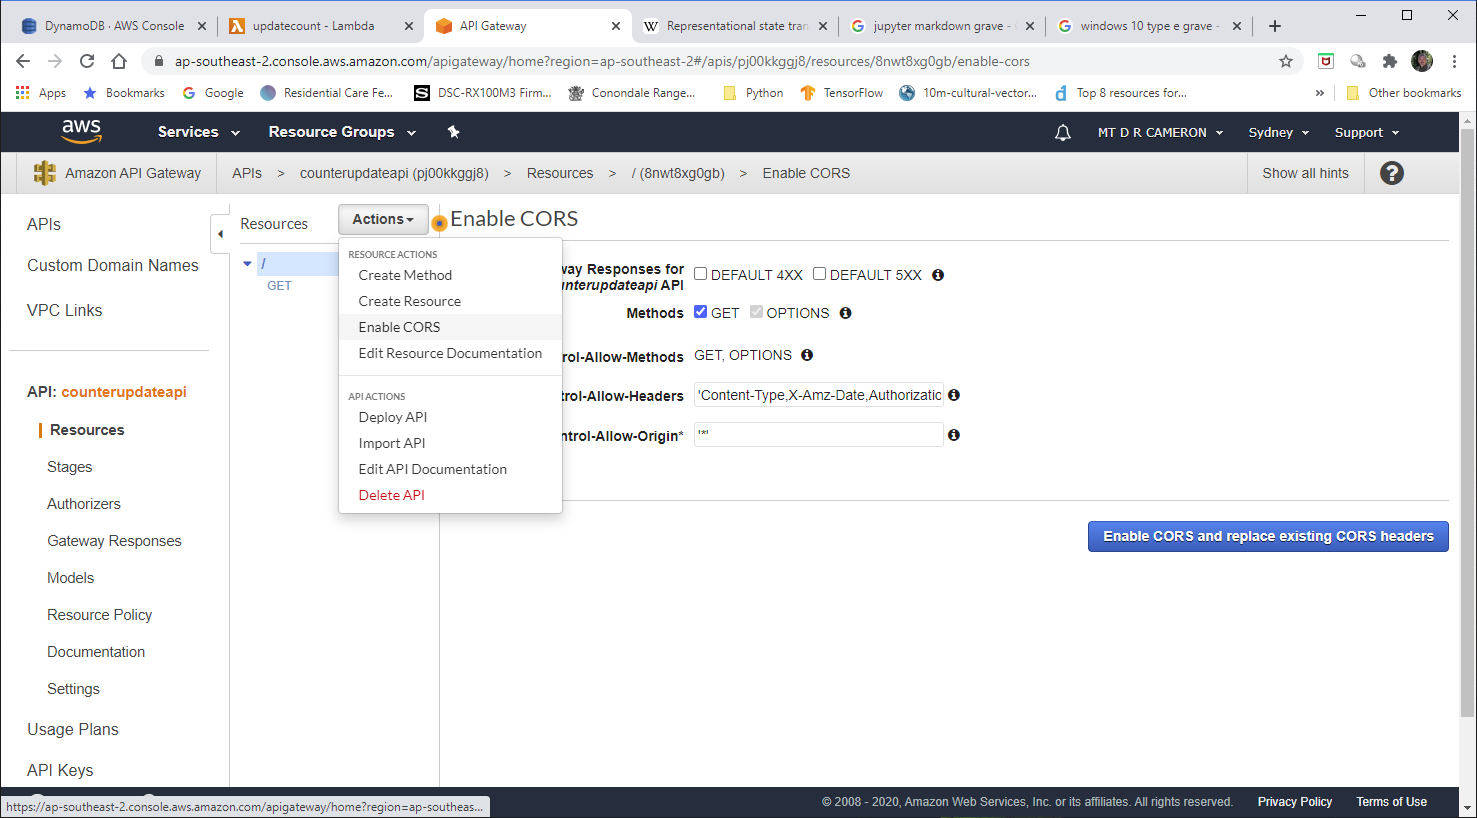
Task: Open the Chrome three-dot menu
Action: coord(1454,61)
